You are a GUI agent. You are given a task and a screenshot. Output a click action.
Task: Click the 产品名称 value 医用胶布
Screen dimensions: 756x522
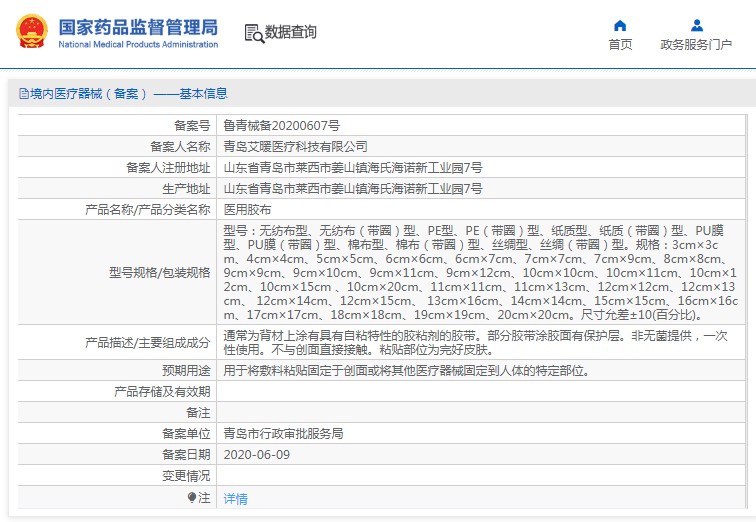click(247, 210)
